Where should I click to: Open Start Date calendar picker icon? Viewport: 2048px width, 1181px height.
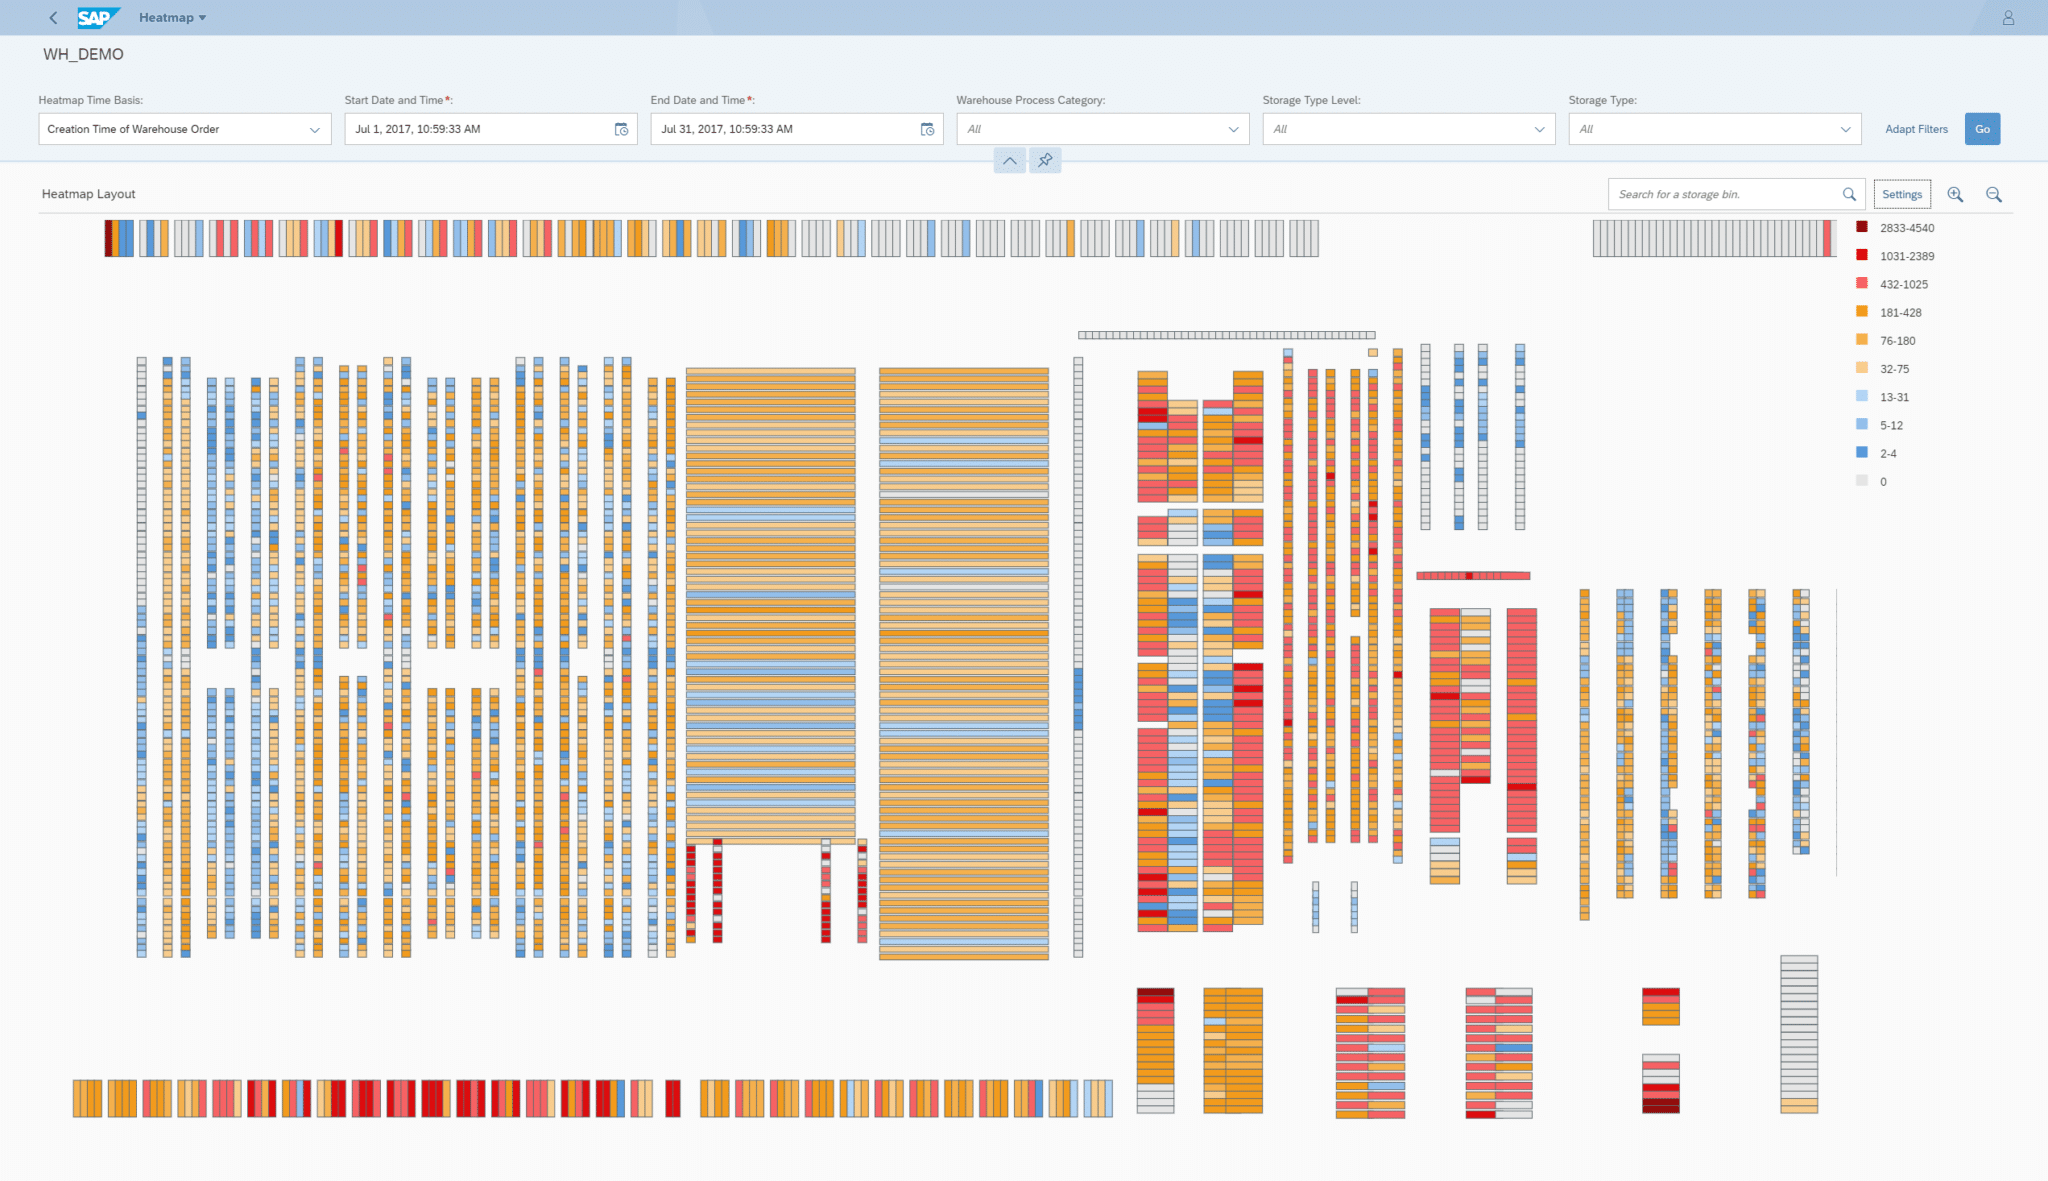click(x=621, y=129)
